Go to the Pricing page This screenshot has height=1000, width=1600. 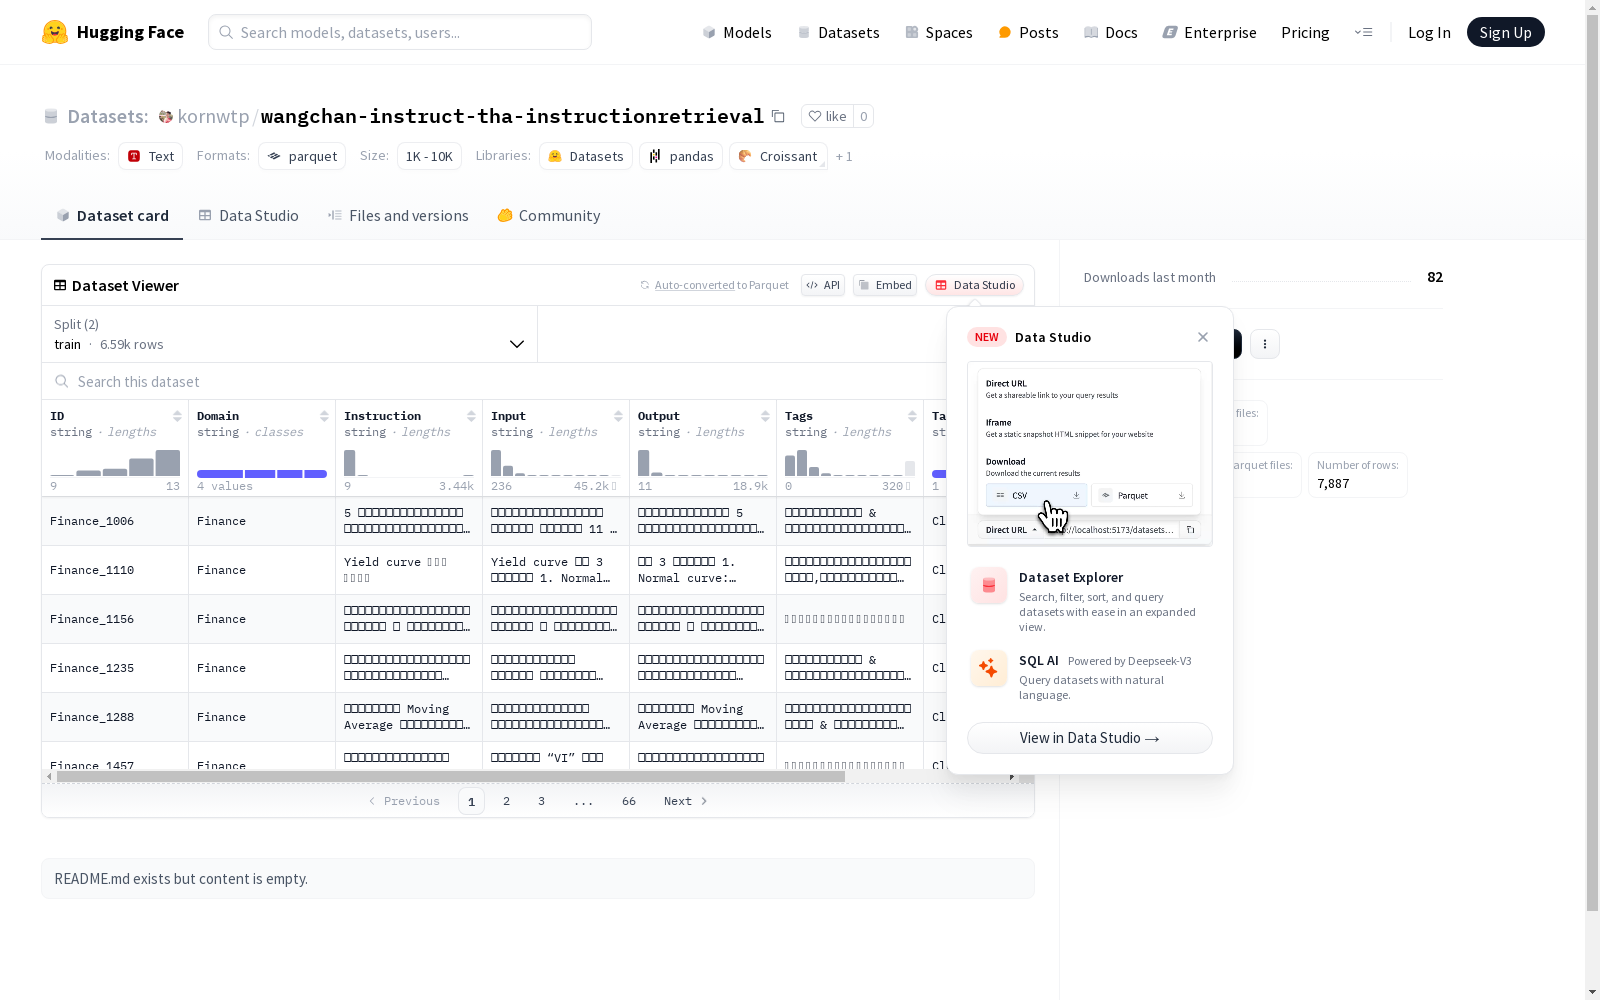pos(1305,32)
